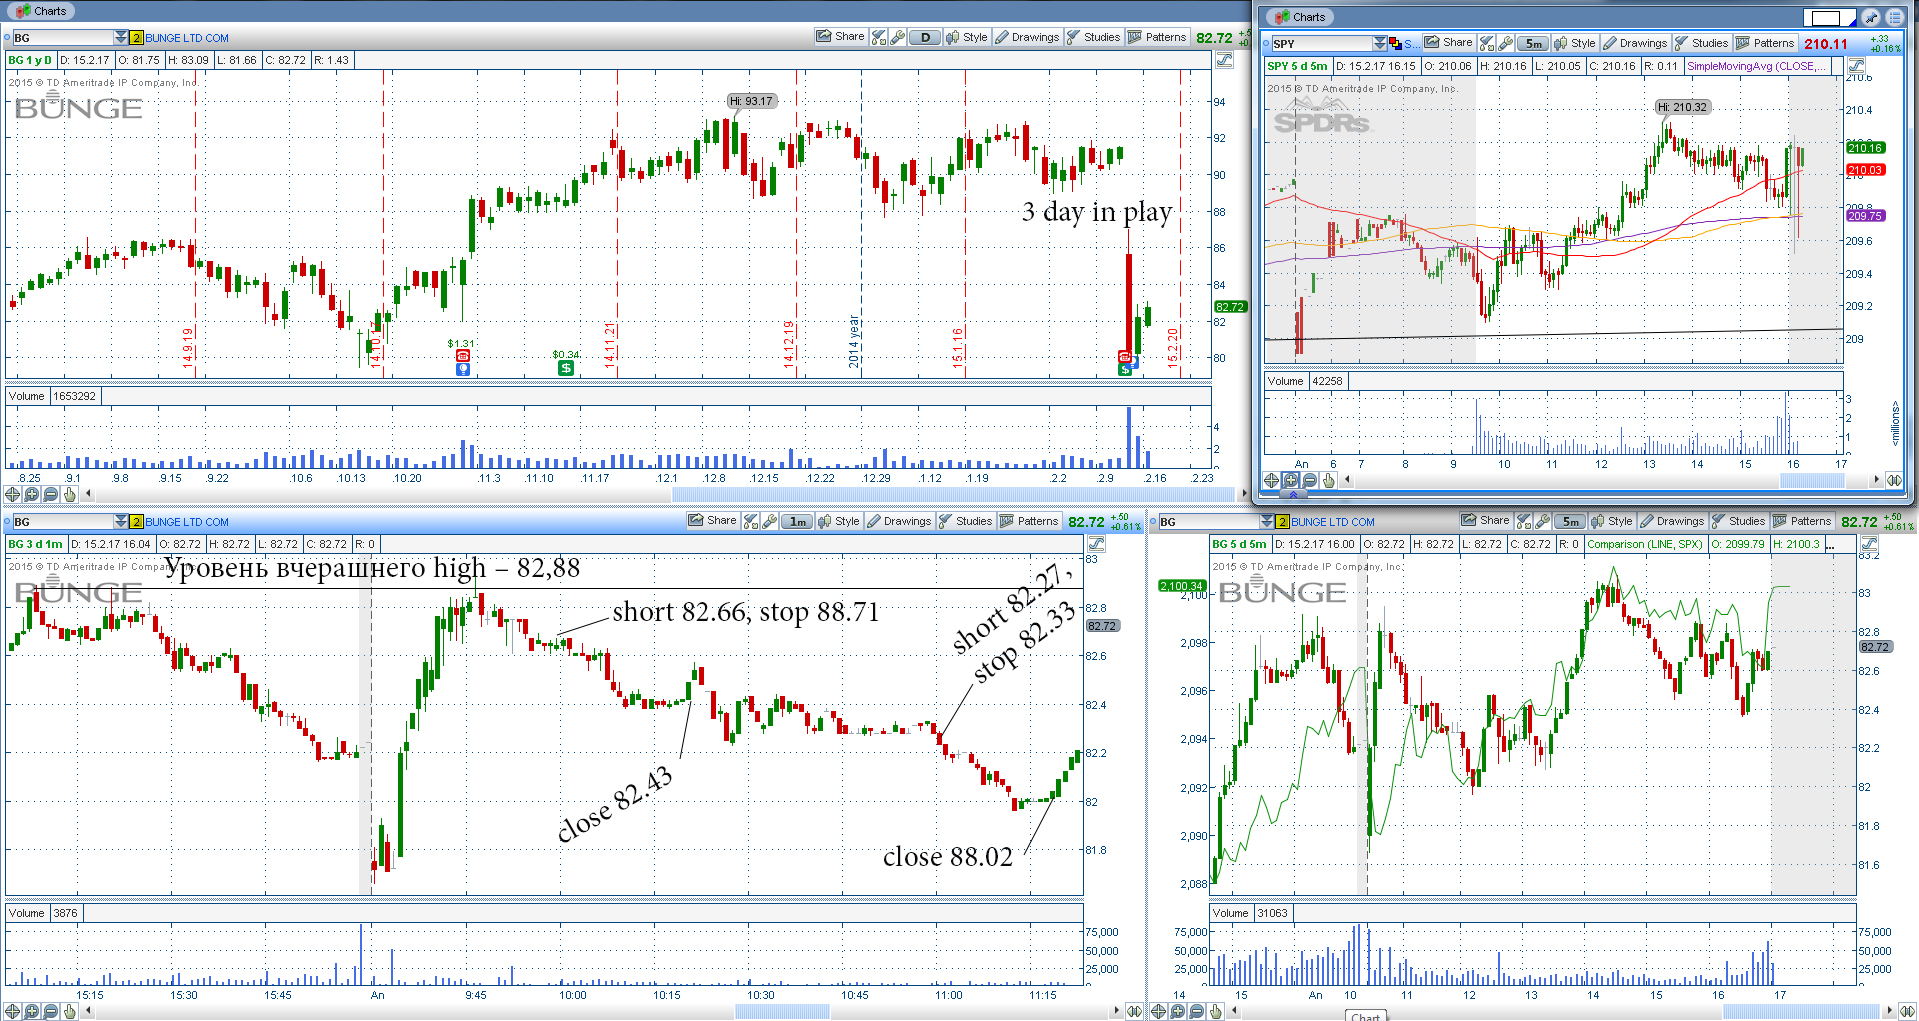Viewport: 1919px width, 1021px height.
Task: Zoom out on SPY chart
Action: pos(1309,480)
